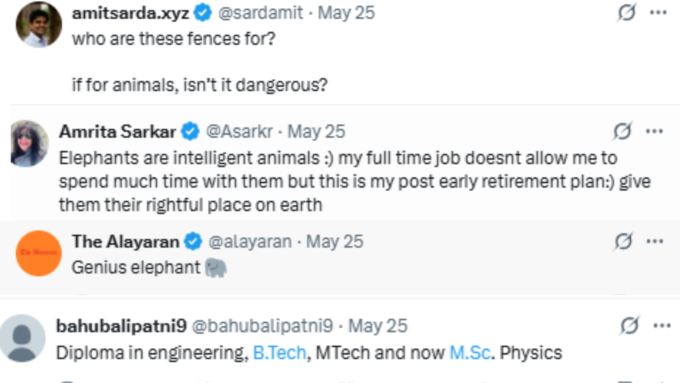
Task: Visit @sardamit handle
Action: (260, 13)
